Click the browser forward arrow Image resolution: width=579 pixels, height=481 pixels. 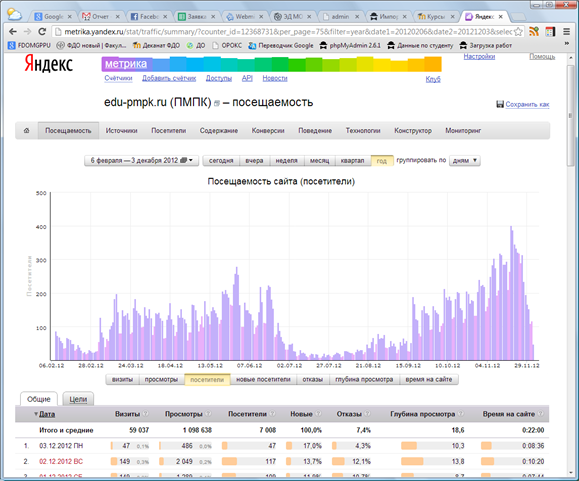click(28, 32)
